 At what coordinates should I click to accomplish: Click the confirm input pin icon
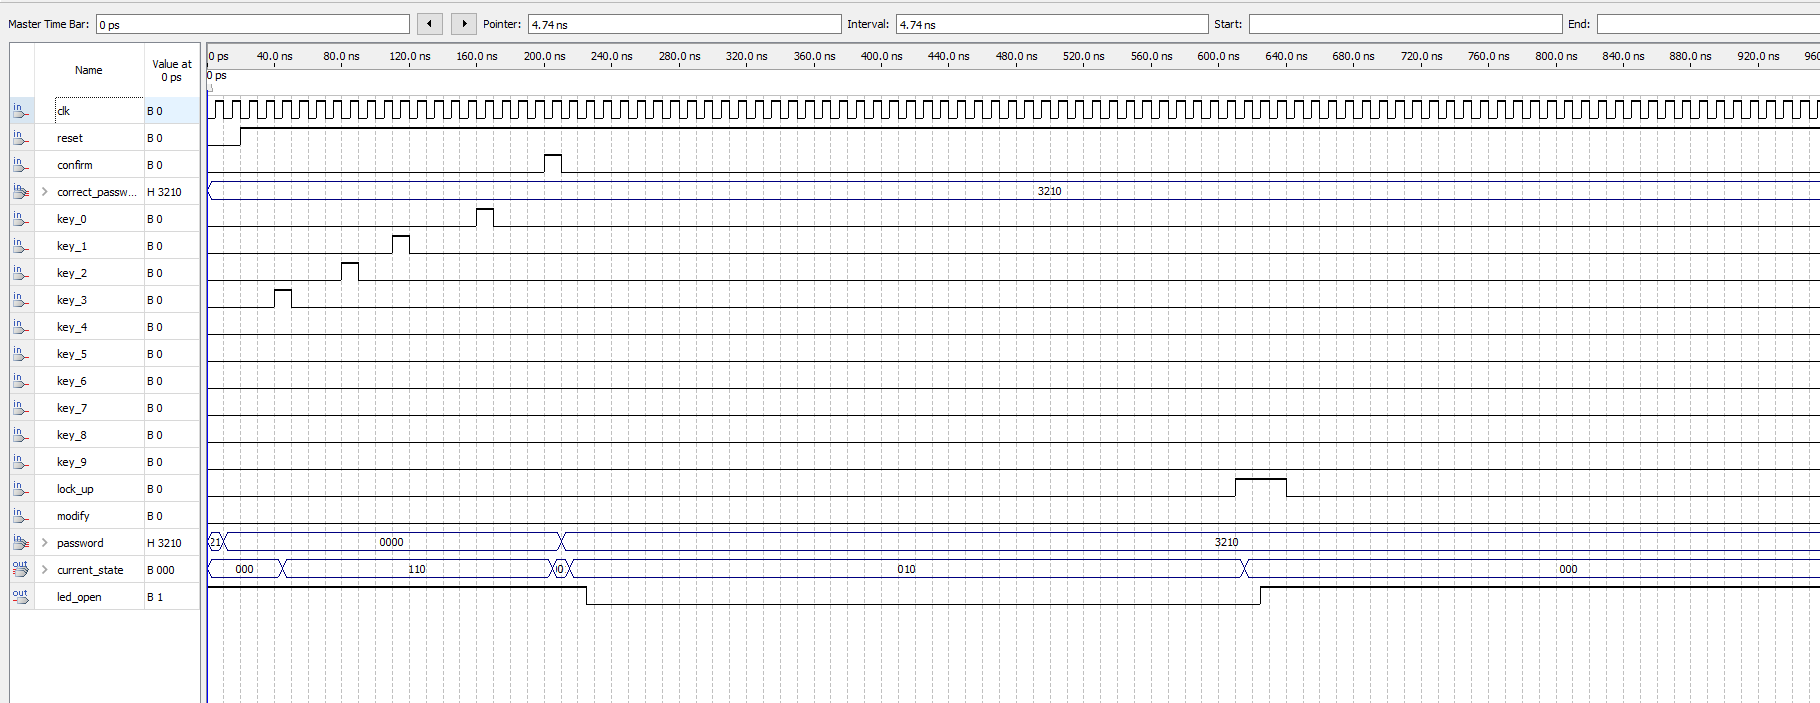point(21,165)
